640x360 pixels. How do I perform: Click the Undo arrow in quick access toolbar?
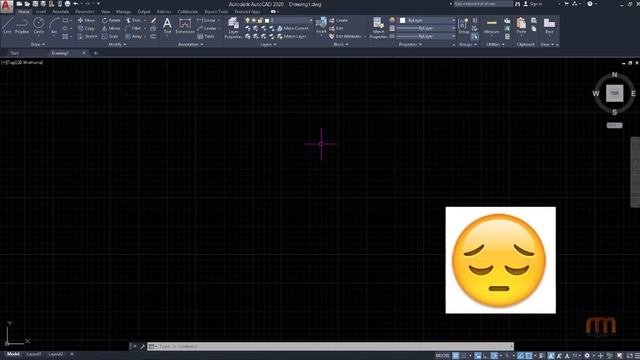tap(76, 4)
